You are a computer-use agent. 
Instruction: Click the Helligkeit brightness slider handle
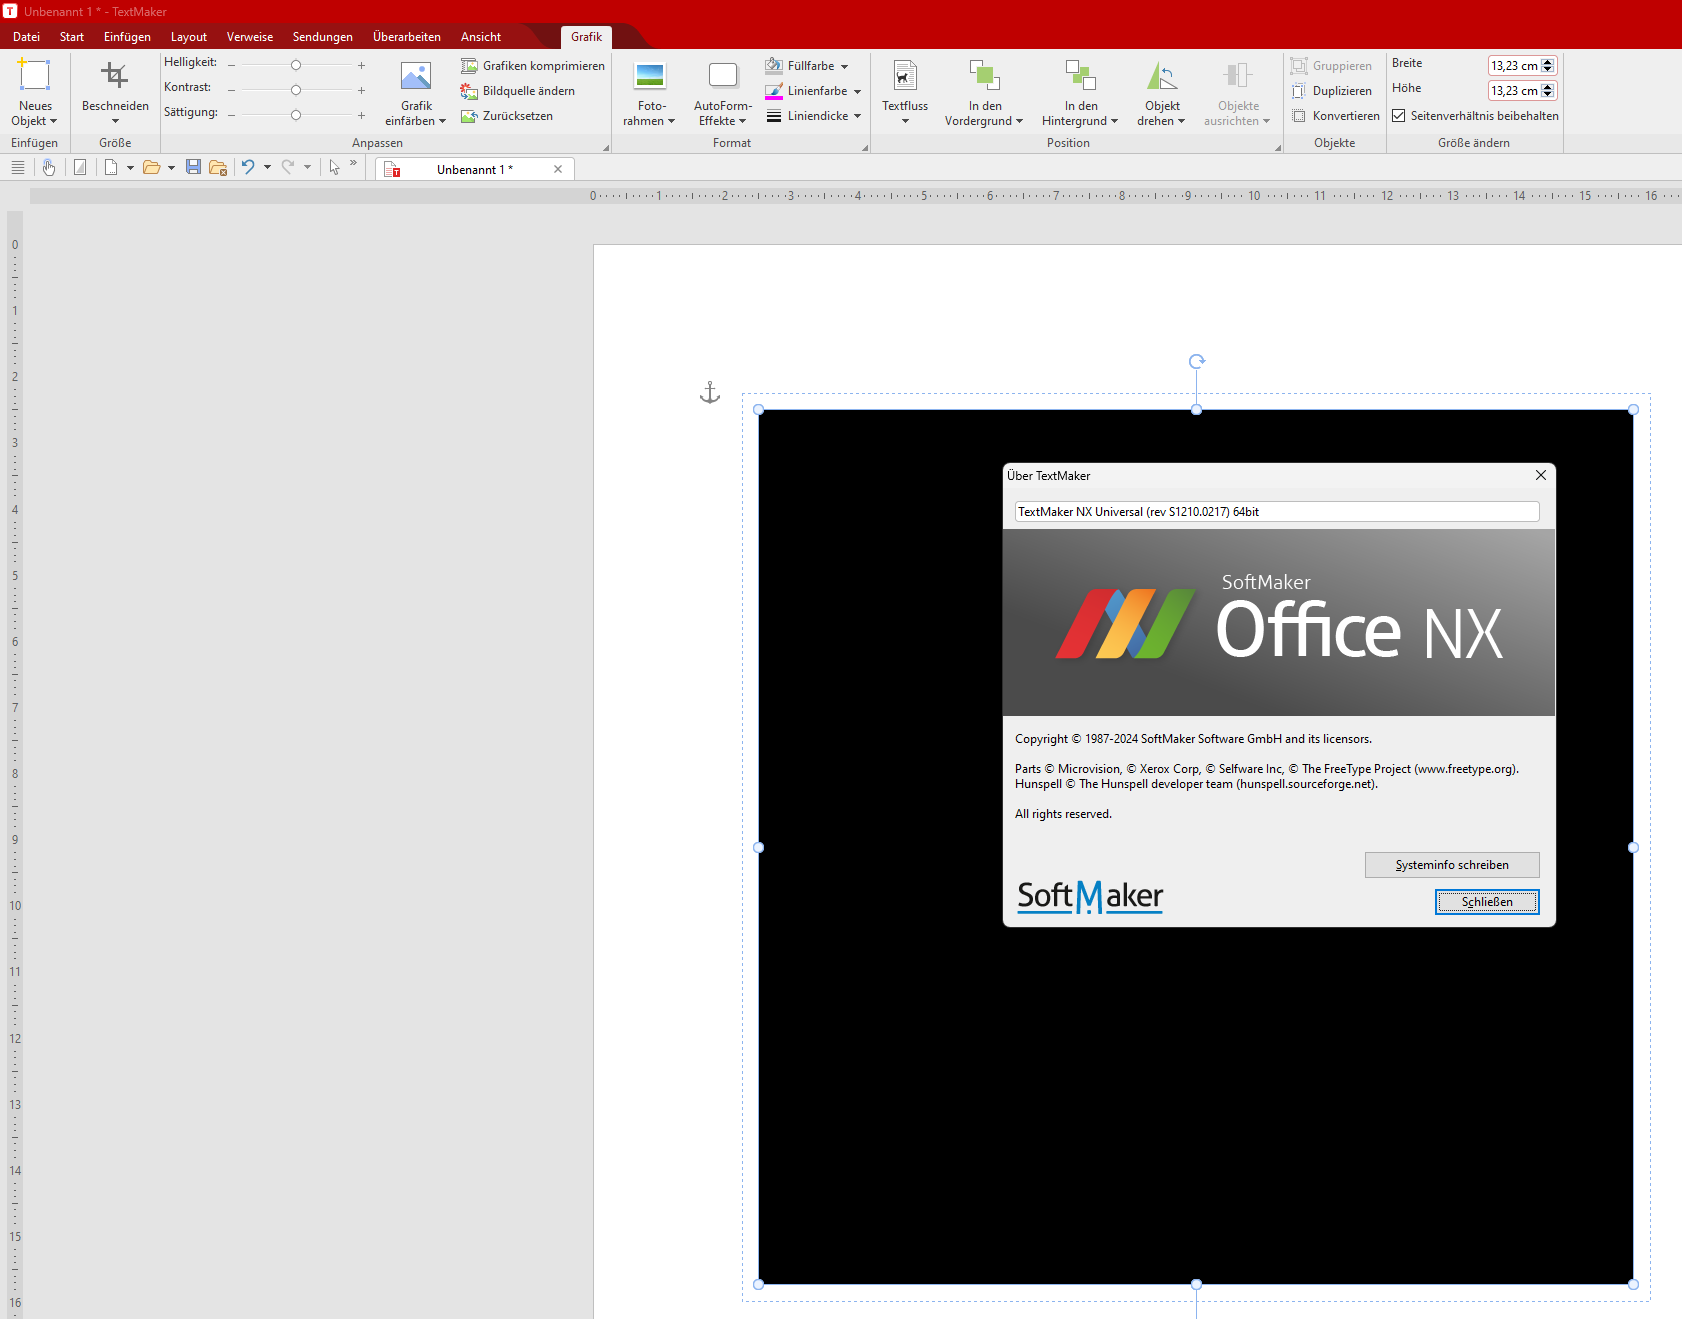click(x=296, y=65)
